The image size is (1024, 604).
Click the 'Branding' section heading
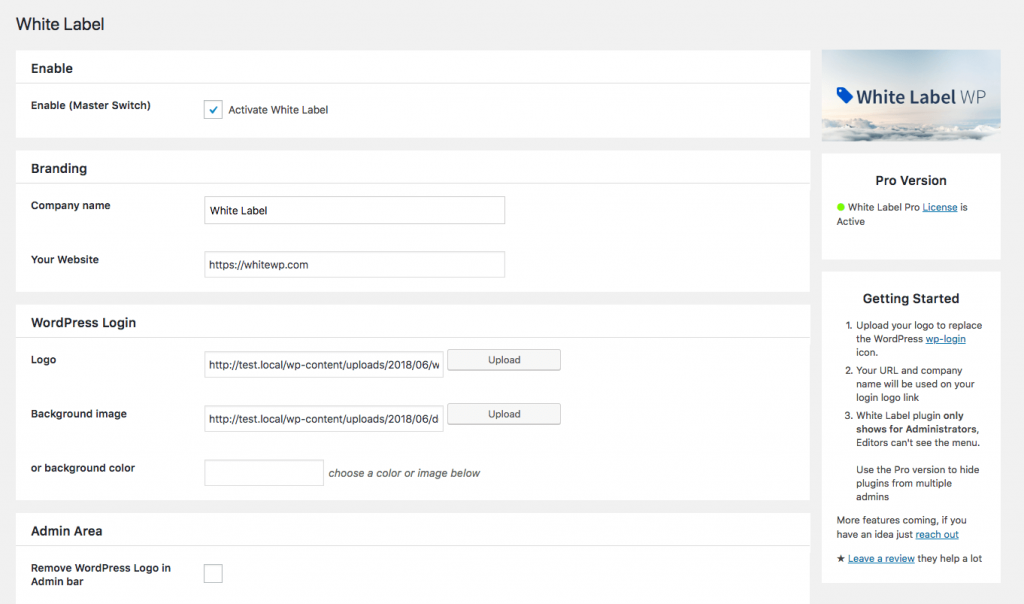tap(59, 168)
